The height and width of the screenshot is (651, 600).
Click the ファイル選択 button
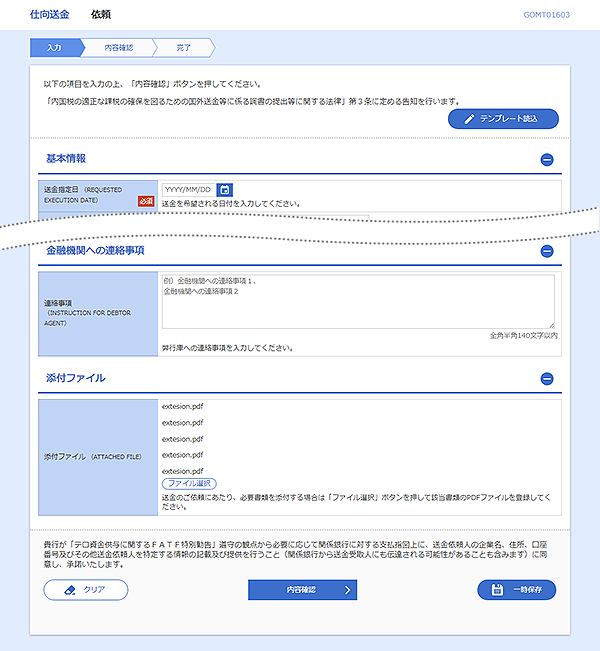tap(189, 483)
